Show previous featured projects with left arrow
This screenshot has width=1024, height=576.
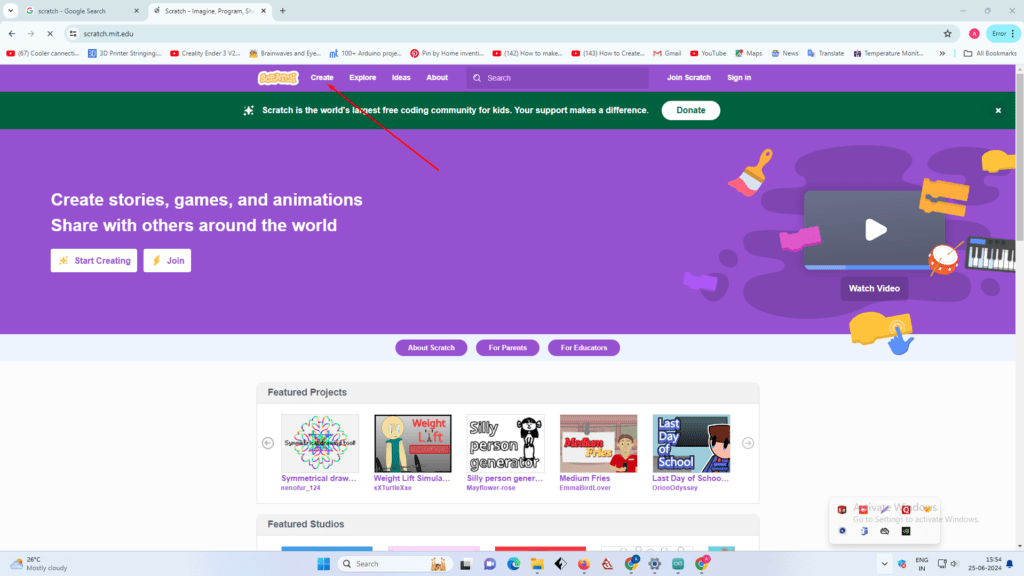point(268,443)
